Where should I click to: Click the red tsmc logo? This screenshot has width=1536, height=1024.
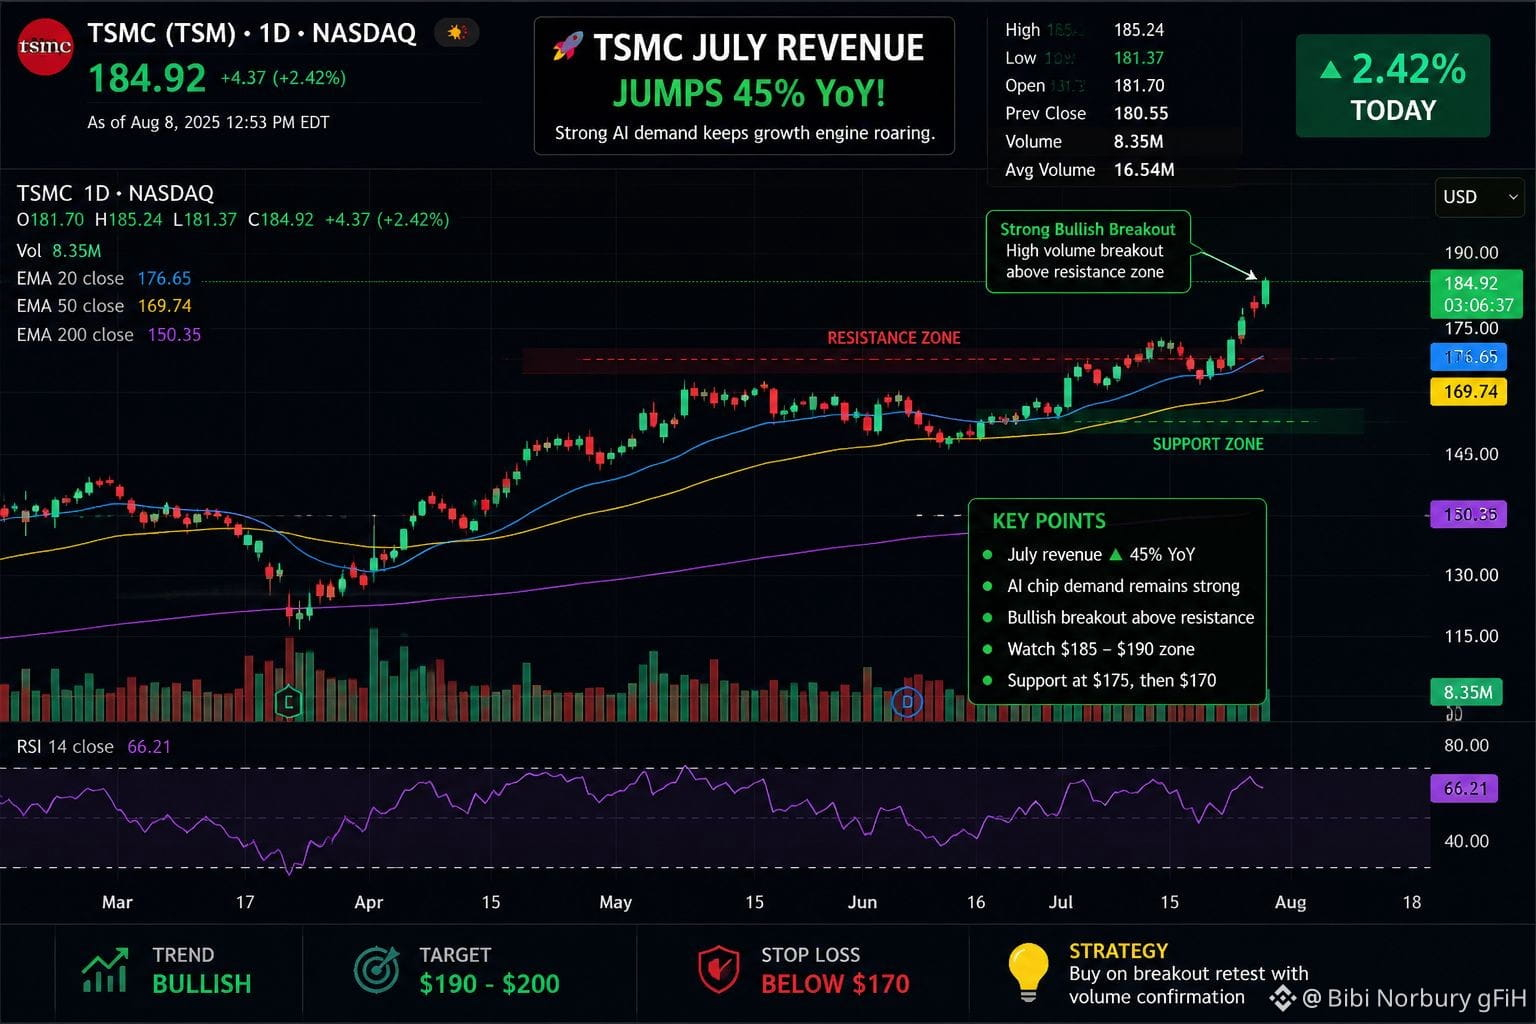[45, 47]
